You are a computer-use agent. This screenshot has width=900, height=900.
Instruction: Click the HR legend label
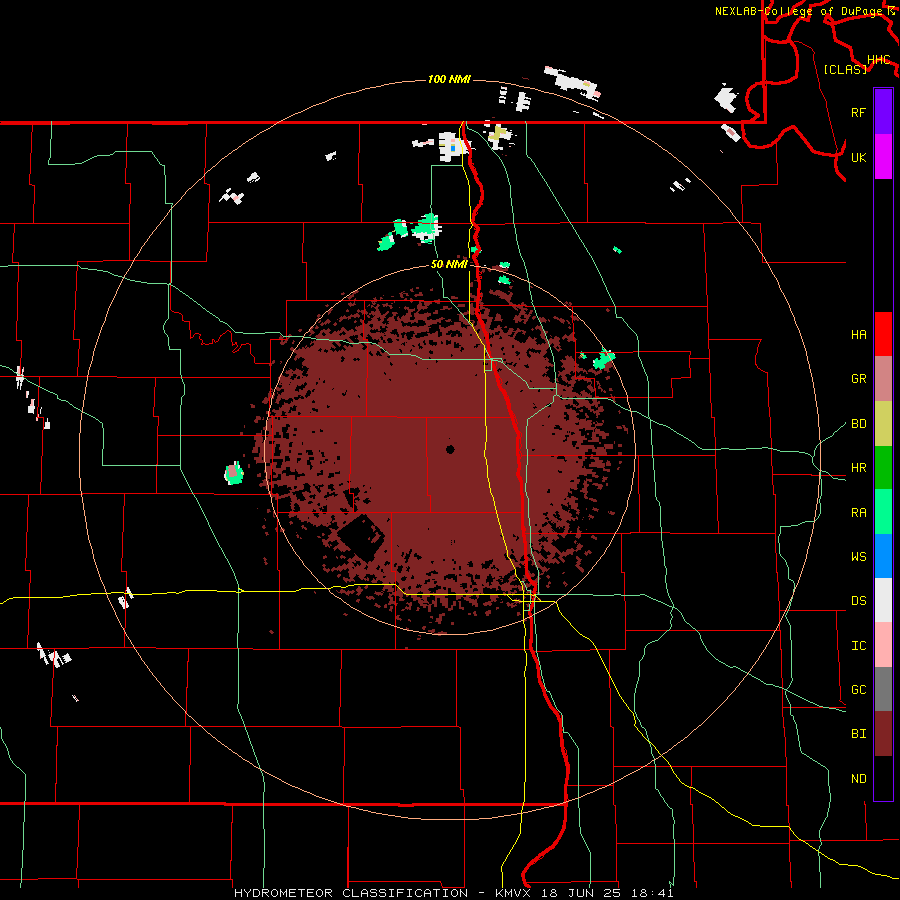click(x=858, y=468)
